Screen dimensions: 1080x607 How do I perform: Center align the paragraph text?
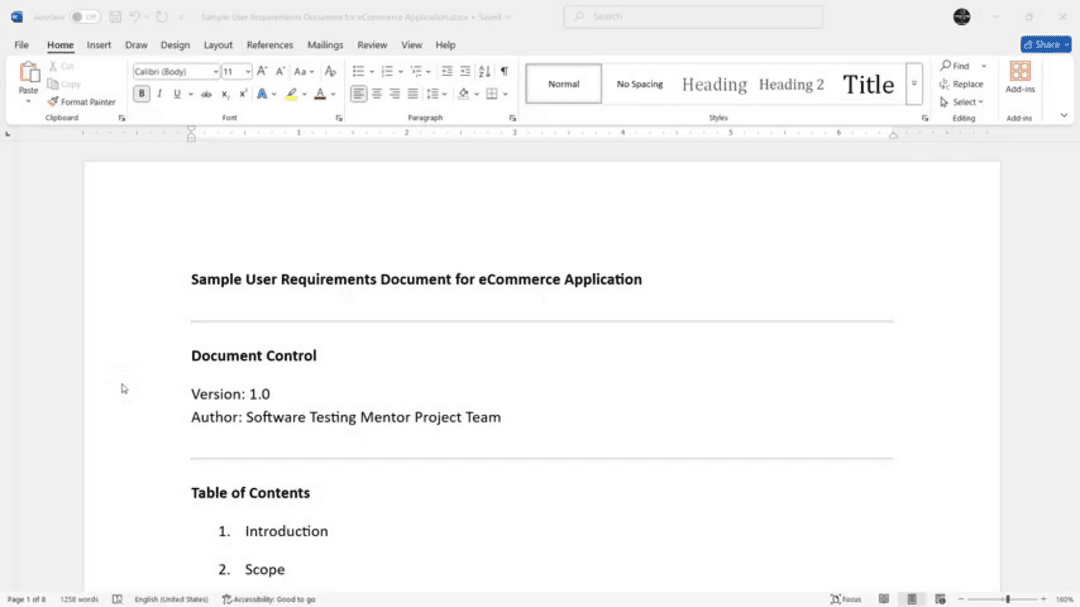click(377, 94)
